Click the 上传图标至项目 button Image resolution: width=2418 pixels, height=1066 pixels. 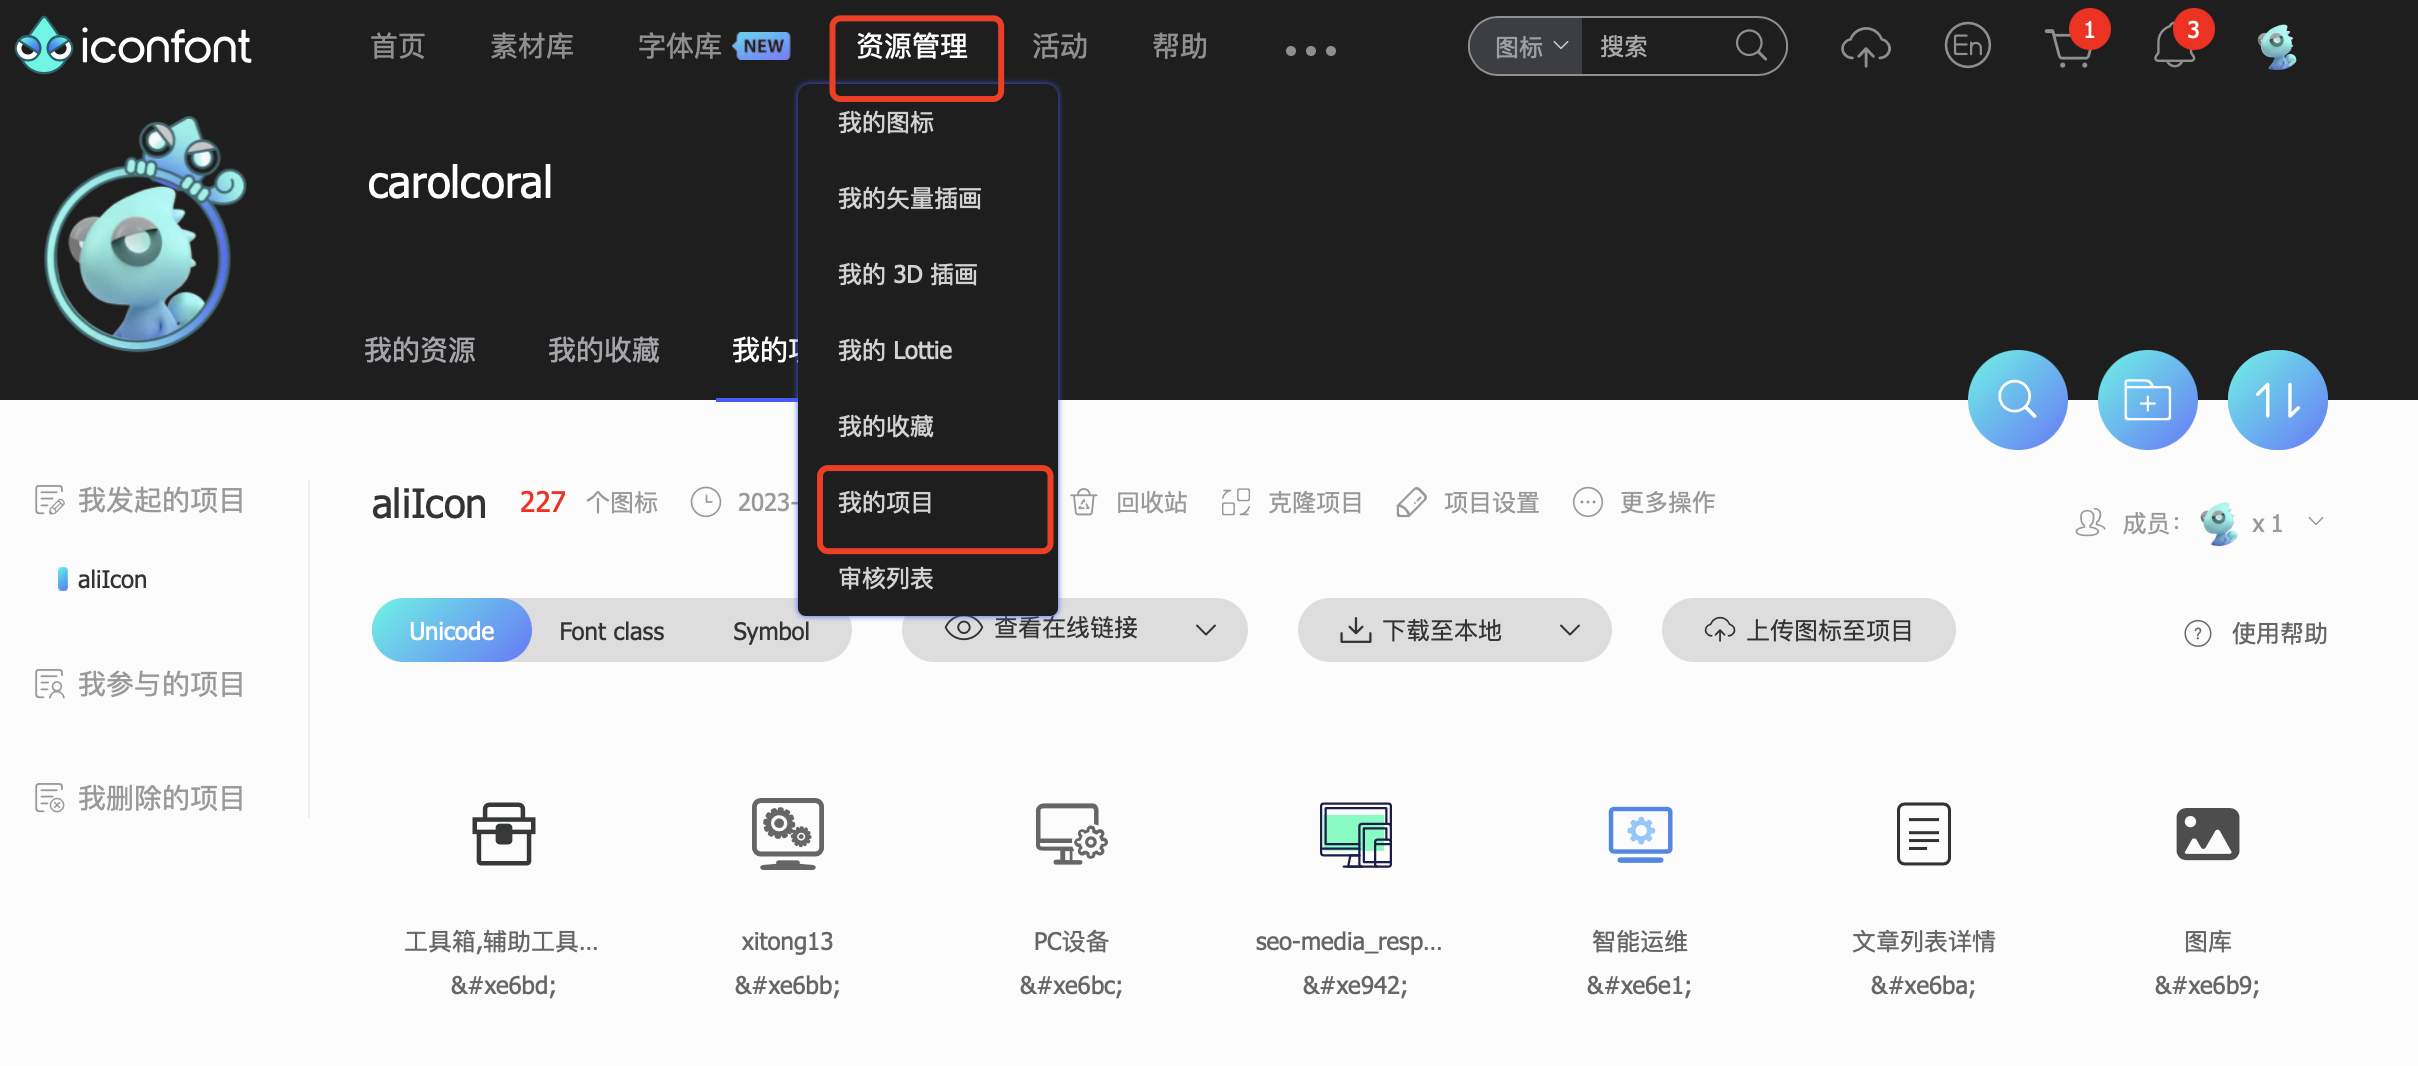pos(1808,630)
